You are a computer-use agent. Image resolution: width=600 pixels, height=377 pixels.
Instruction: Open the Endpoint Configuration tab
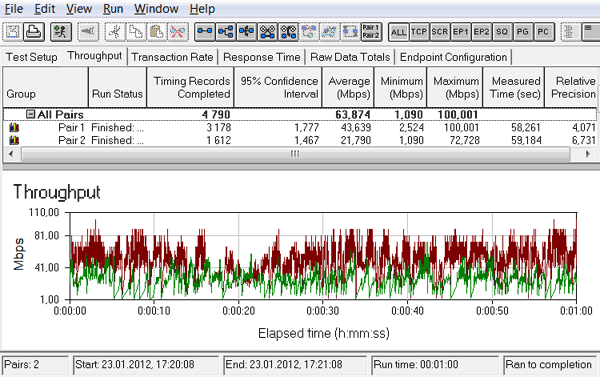[453, 57]
